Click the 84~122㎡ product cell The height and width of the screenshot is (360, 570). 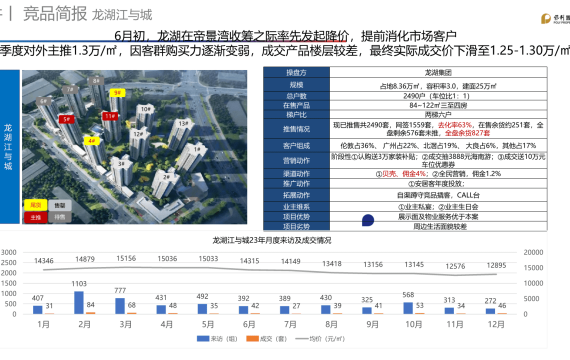(x=438, y=105)
